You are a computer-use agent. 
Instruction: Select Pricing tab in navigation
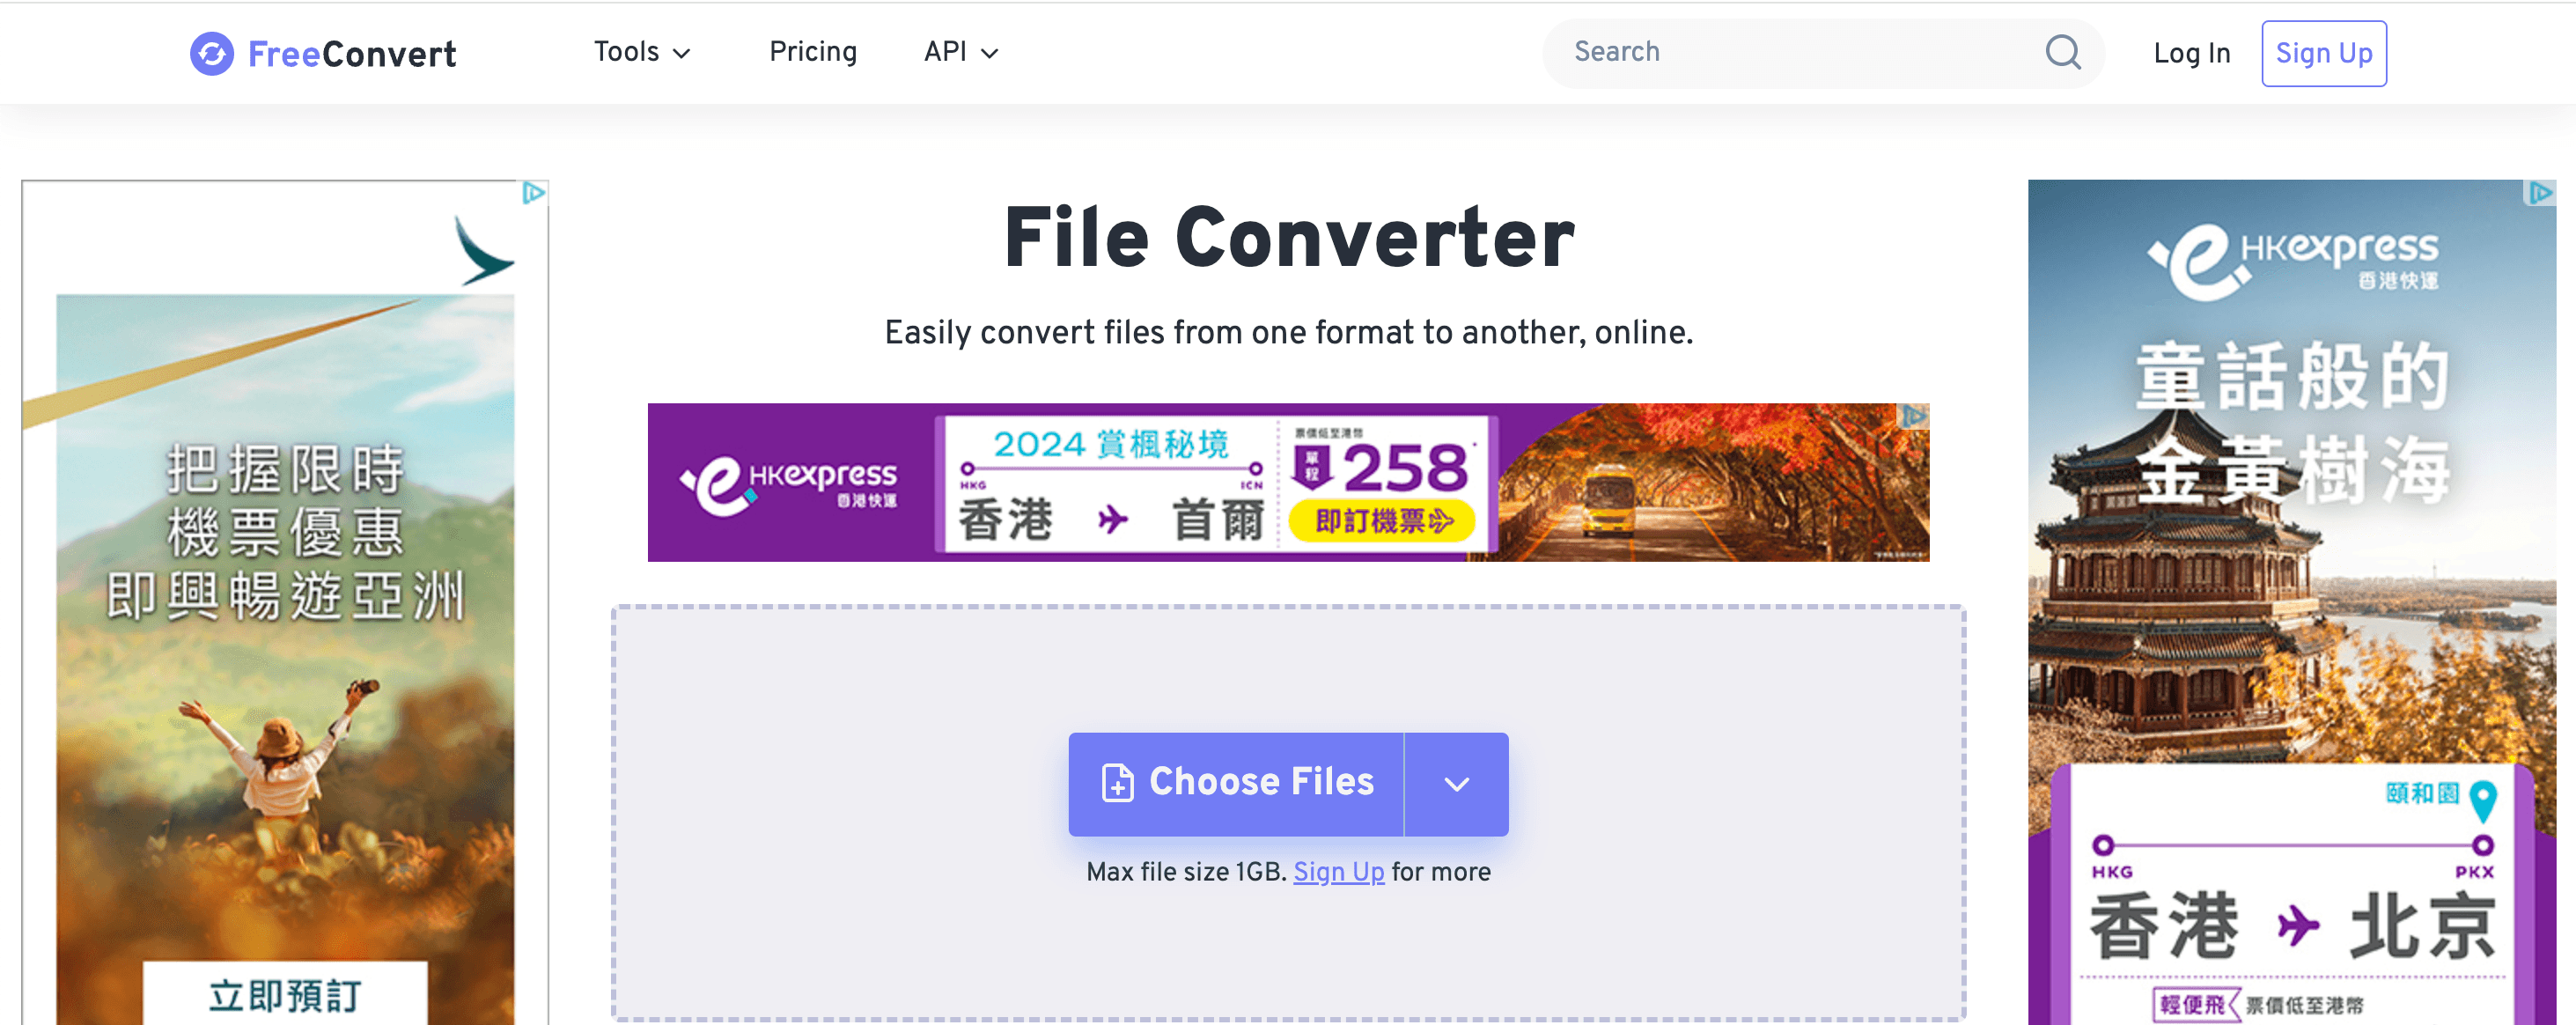pyautogui.click(x=812, y=51)
